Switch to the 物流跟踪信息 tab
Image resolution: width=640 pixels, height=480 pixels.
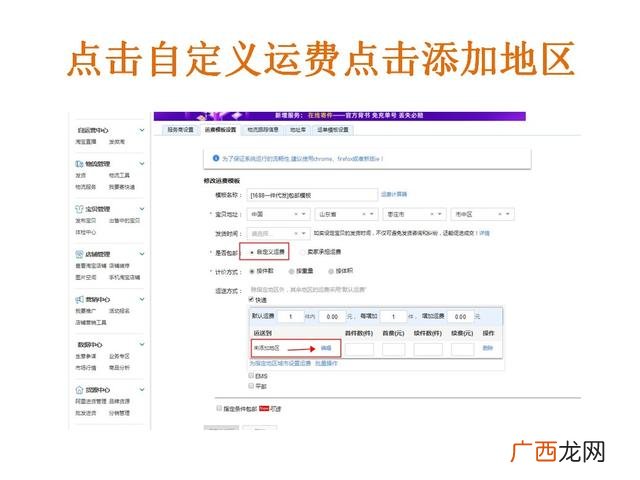263,130
